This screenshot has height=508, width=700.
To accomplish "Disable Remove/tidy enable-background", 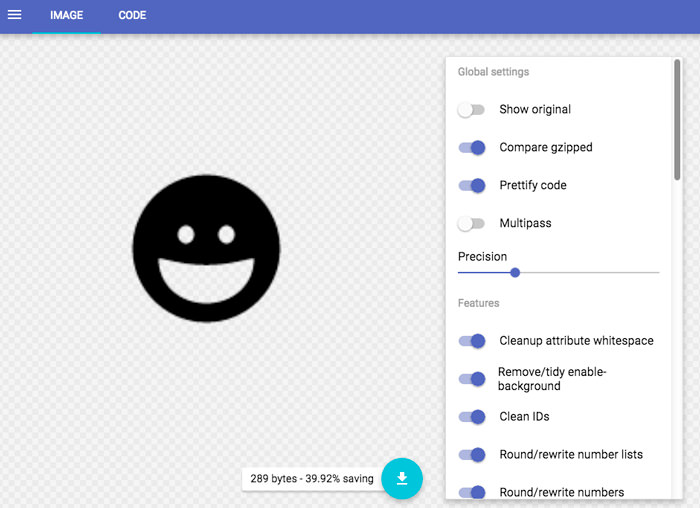I will [471, 379].
